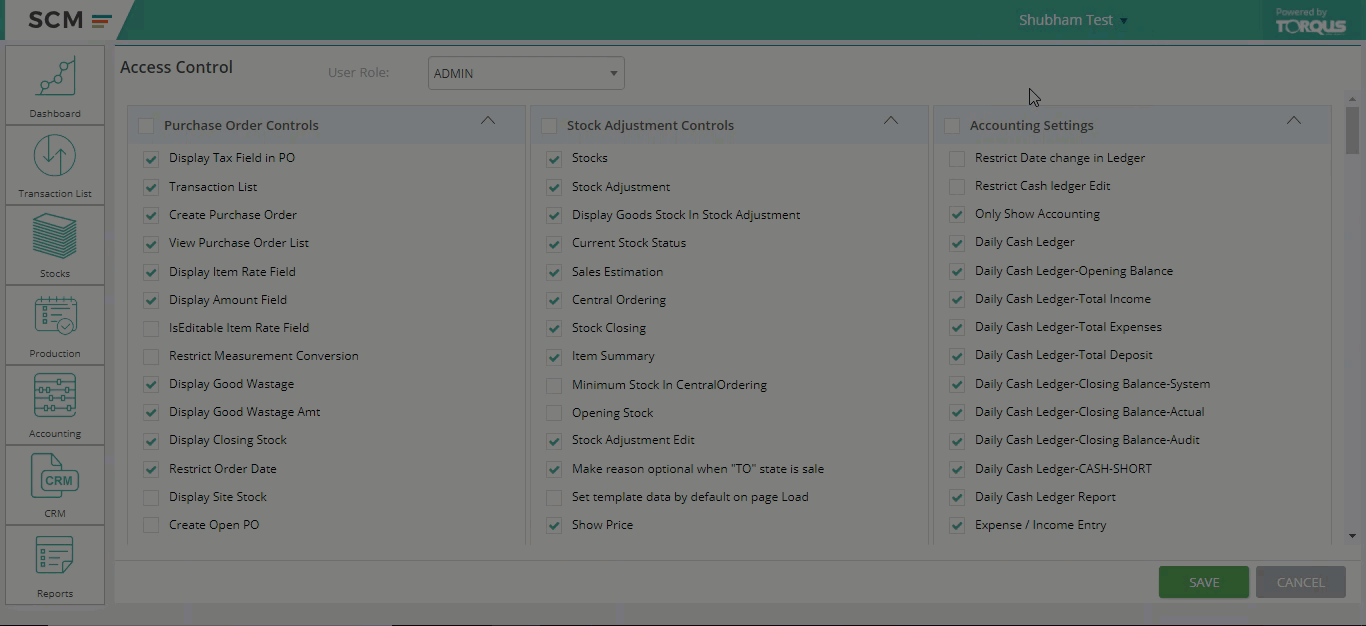Open the Transaction List sidebar icon
Screen dimensions: 1366x626
(55, 165)
